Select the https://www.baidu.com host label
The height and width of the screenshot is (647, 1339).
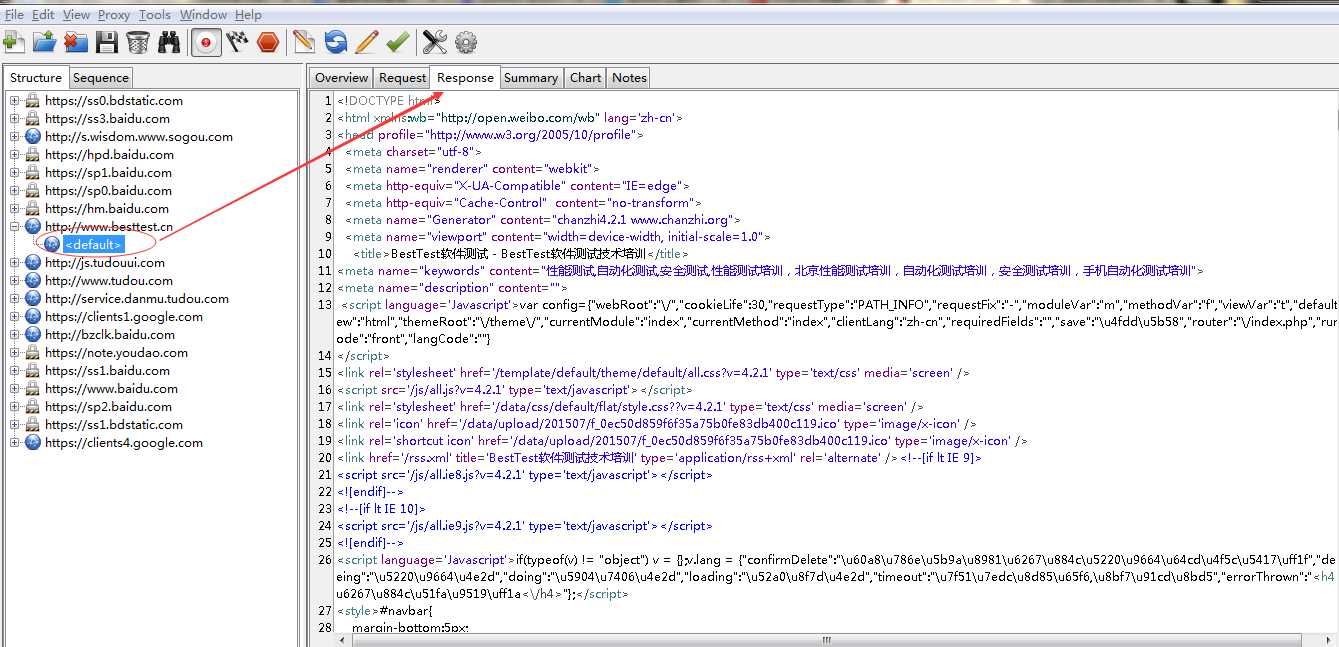click(111, 389)
